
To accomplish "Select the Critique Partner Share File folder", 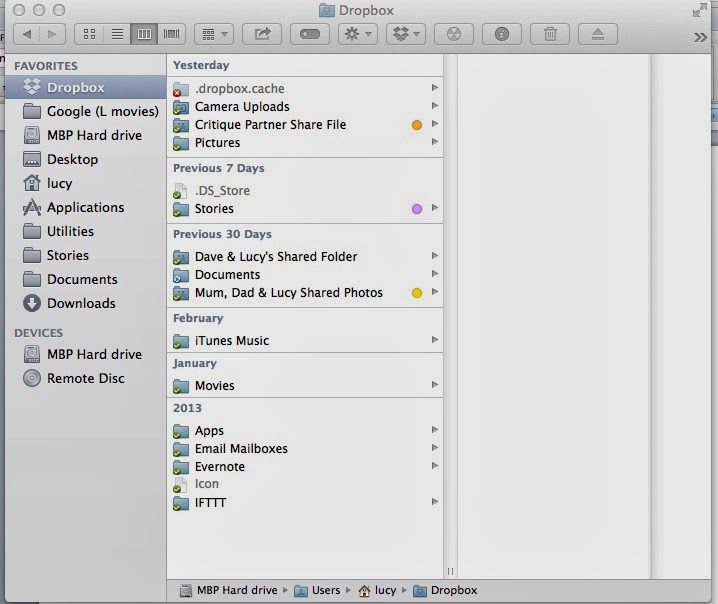I will click(x=305, y=125).
